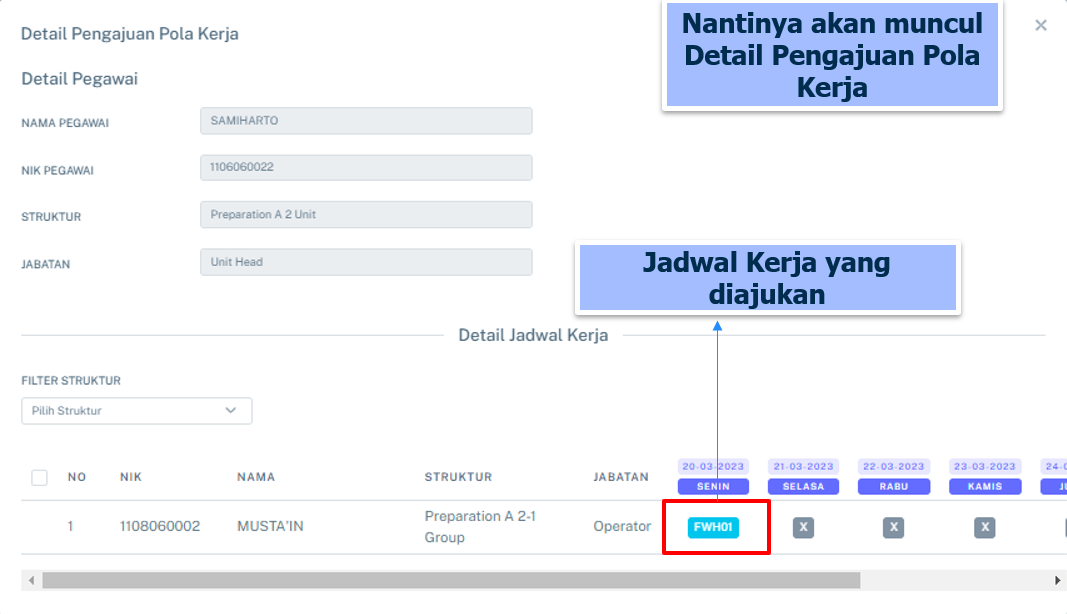1067x614 pixels.
Task: Click the Nama Pegawai field showing SAMIHARTO
Action: [366, 121]
